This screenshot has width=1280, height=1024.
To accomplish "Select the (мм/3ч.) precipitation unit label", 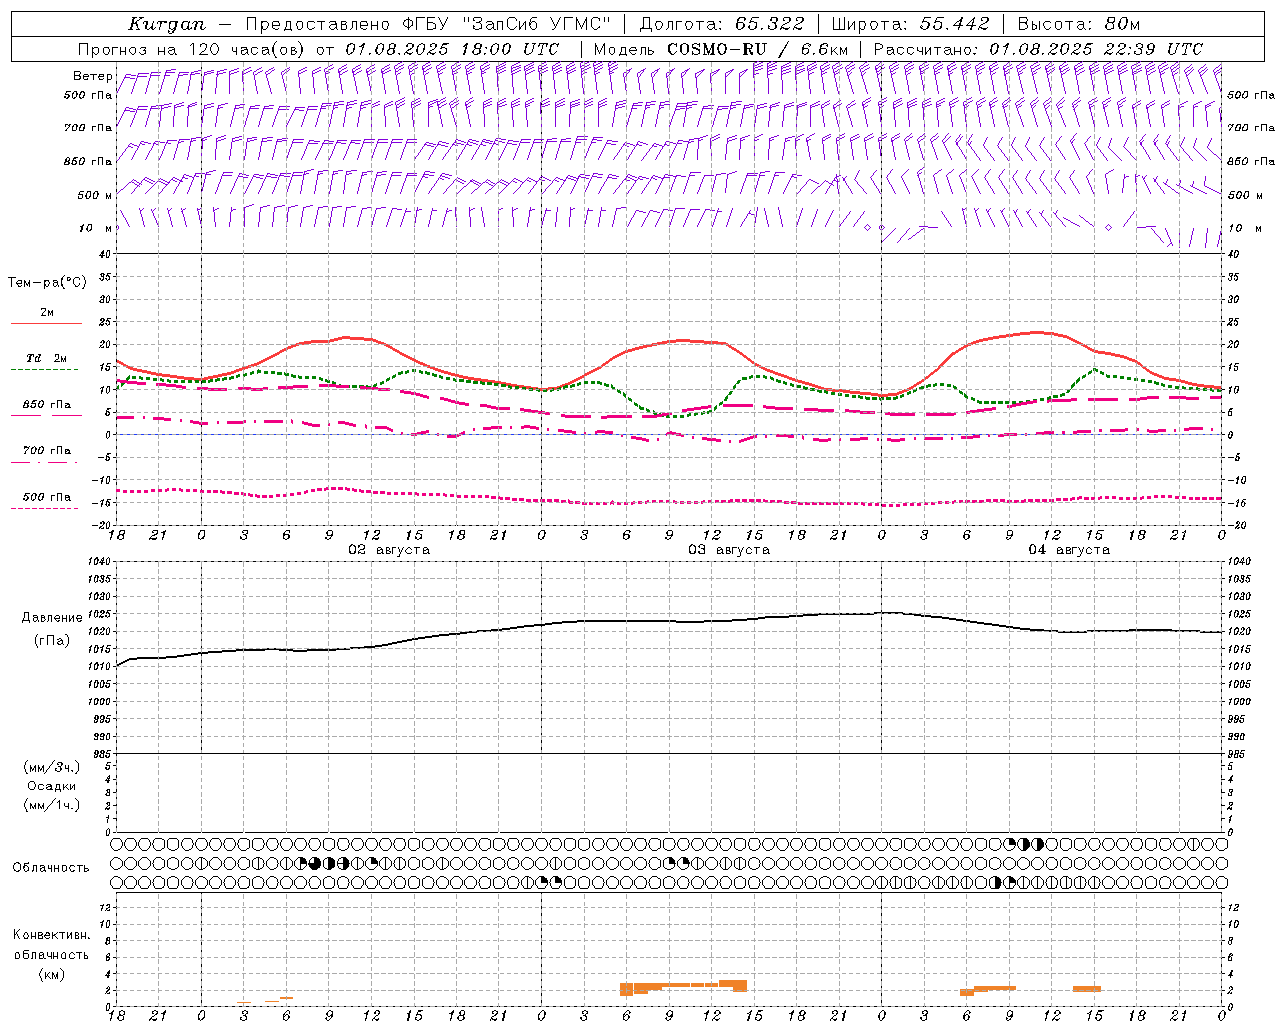I will click(52, 767).
